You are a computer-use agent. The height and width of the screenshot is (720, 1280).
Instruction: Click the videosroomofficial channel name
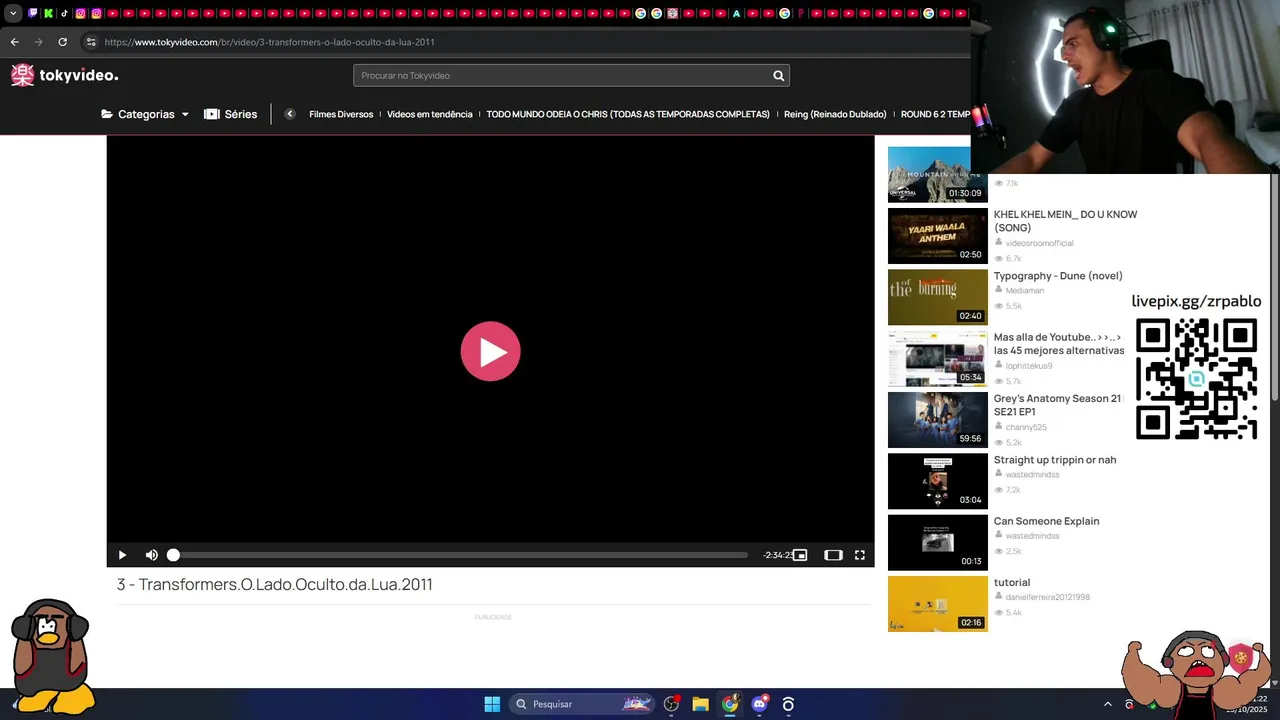point(1039,243)
